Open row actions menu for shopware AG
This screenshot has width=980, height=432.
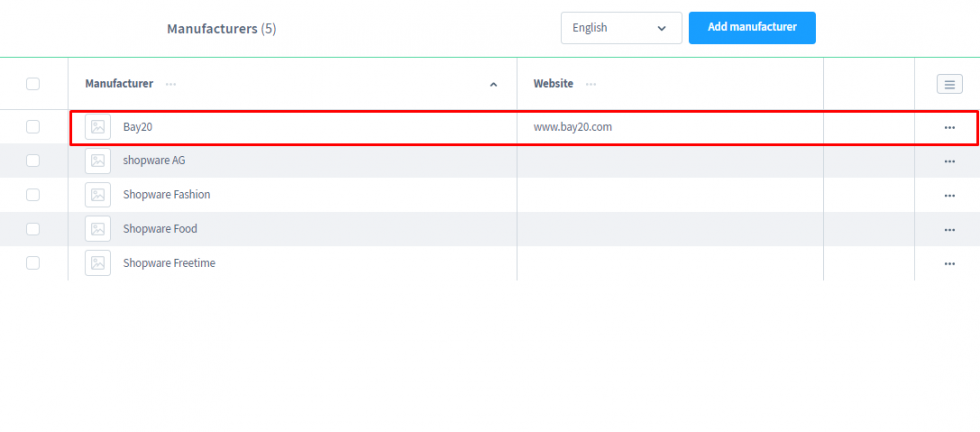pyautogui.click(x=949, y=161)
